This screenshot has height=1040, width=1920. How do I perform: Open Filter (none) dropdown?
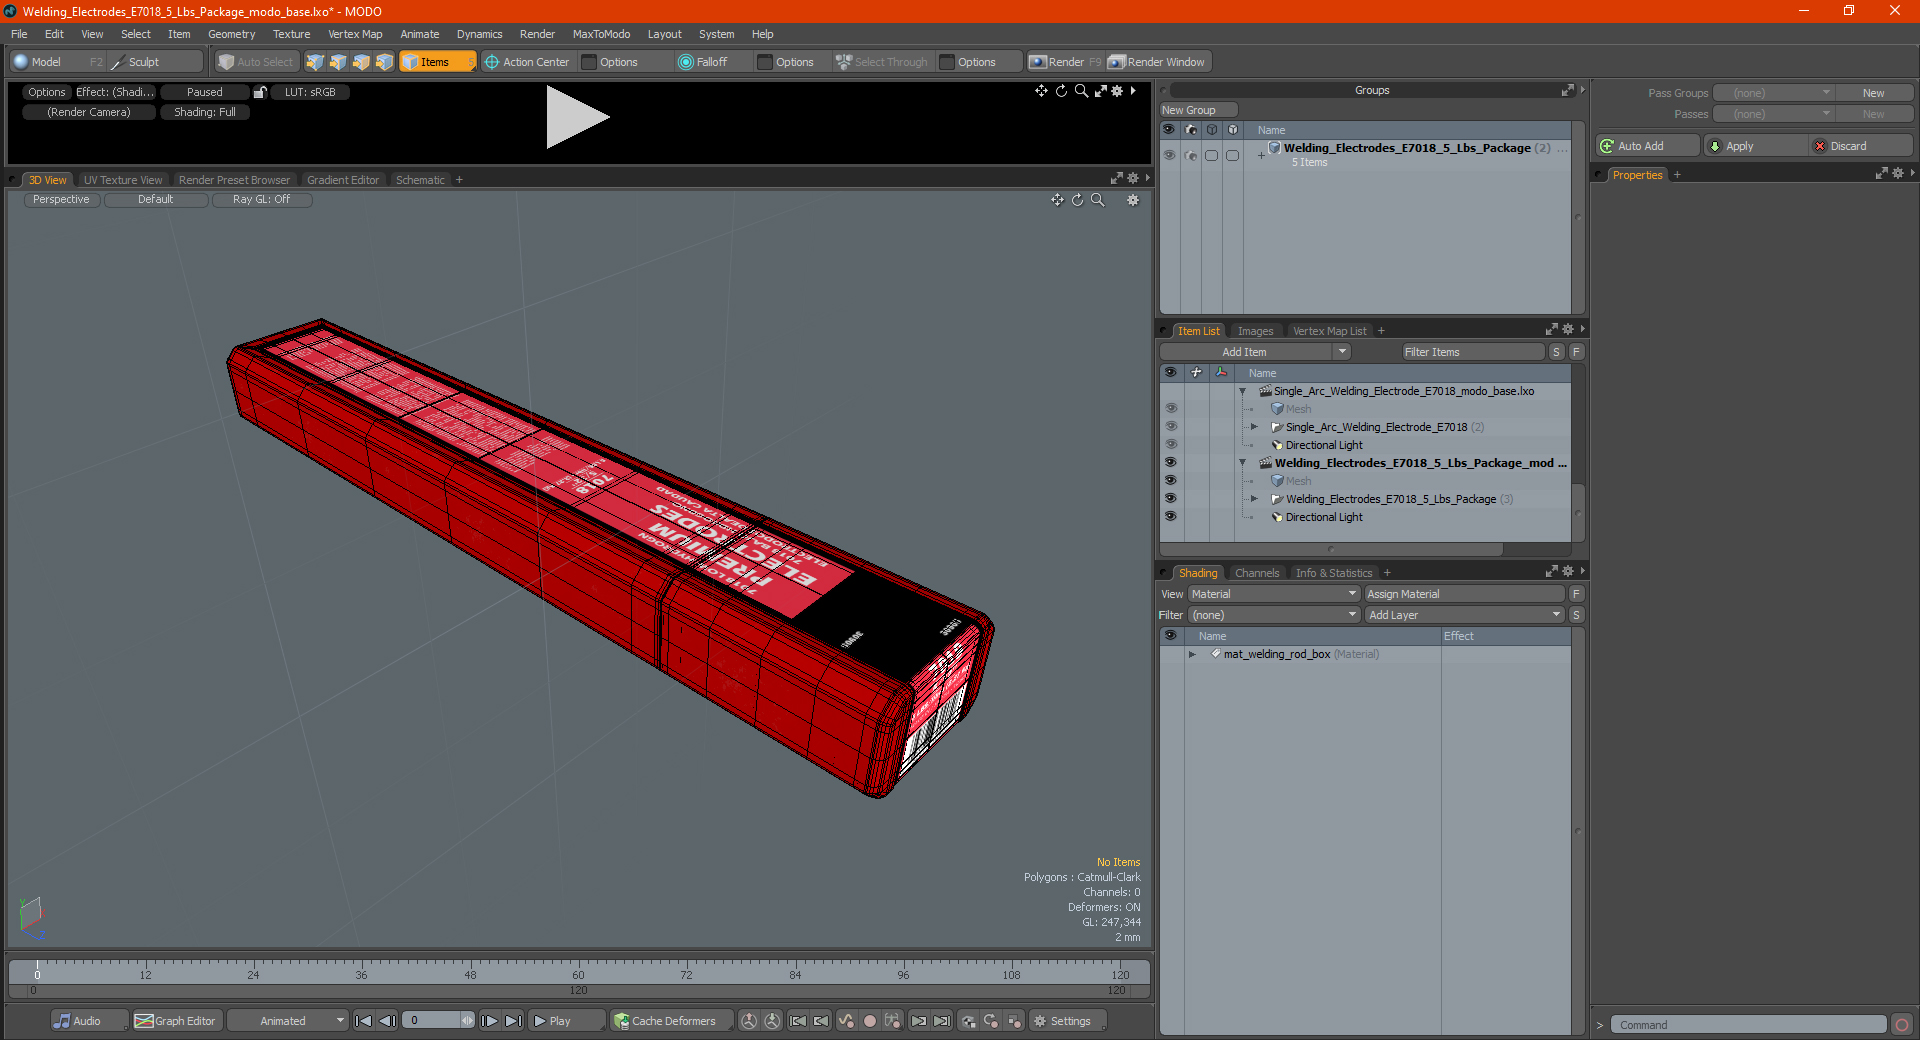point(1274,615)
